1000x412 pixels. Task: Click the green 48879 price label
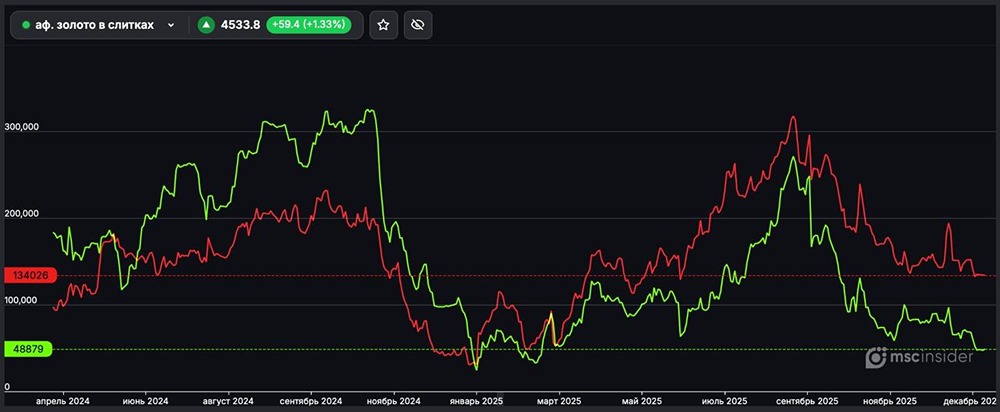coord(24,349)
